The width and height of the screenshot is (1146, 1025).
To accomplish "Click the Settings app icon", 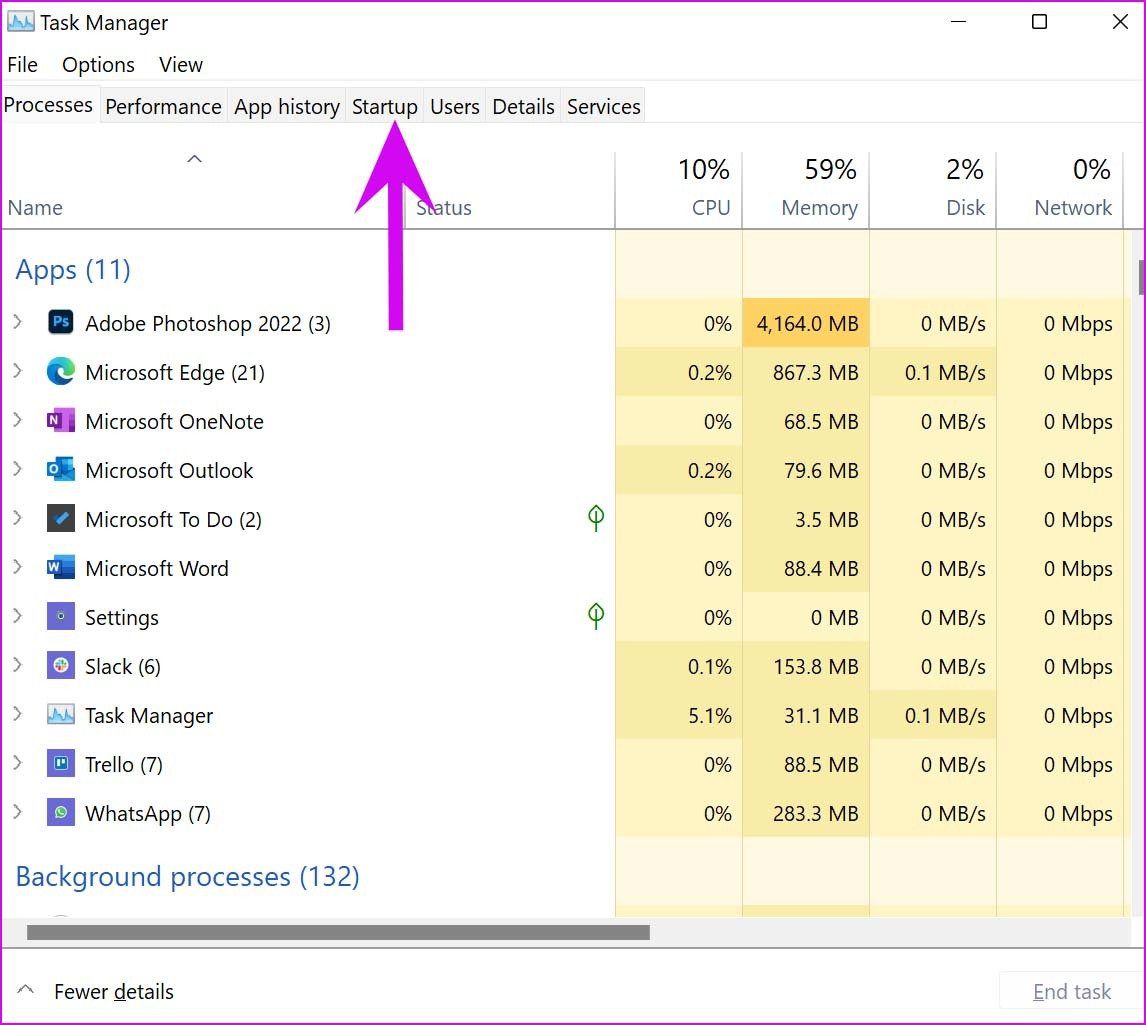I will (61, 616).
